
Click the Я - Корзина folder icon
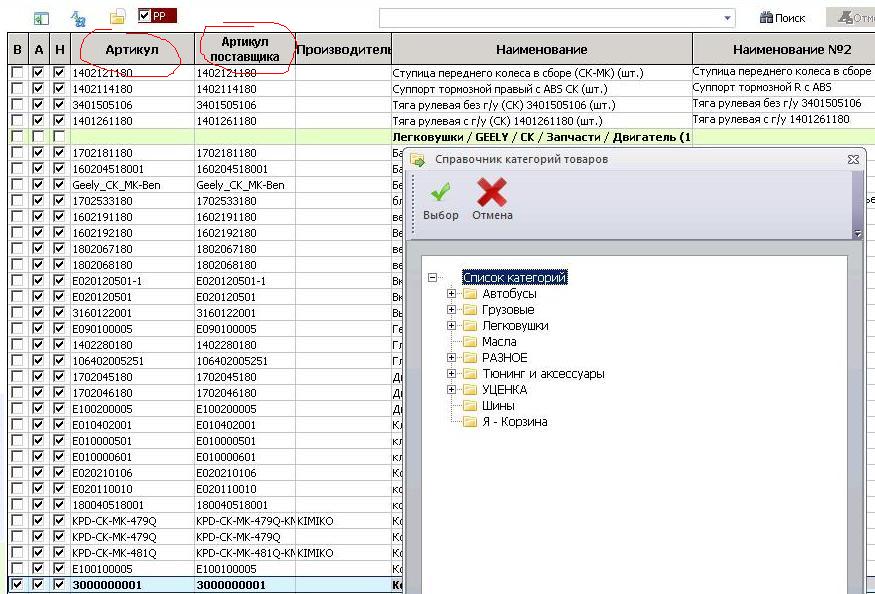coord(470,422)
